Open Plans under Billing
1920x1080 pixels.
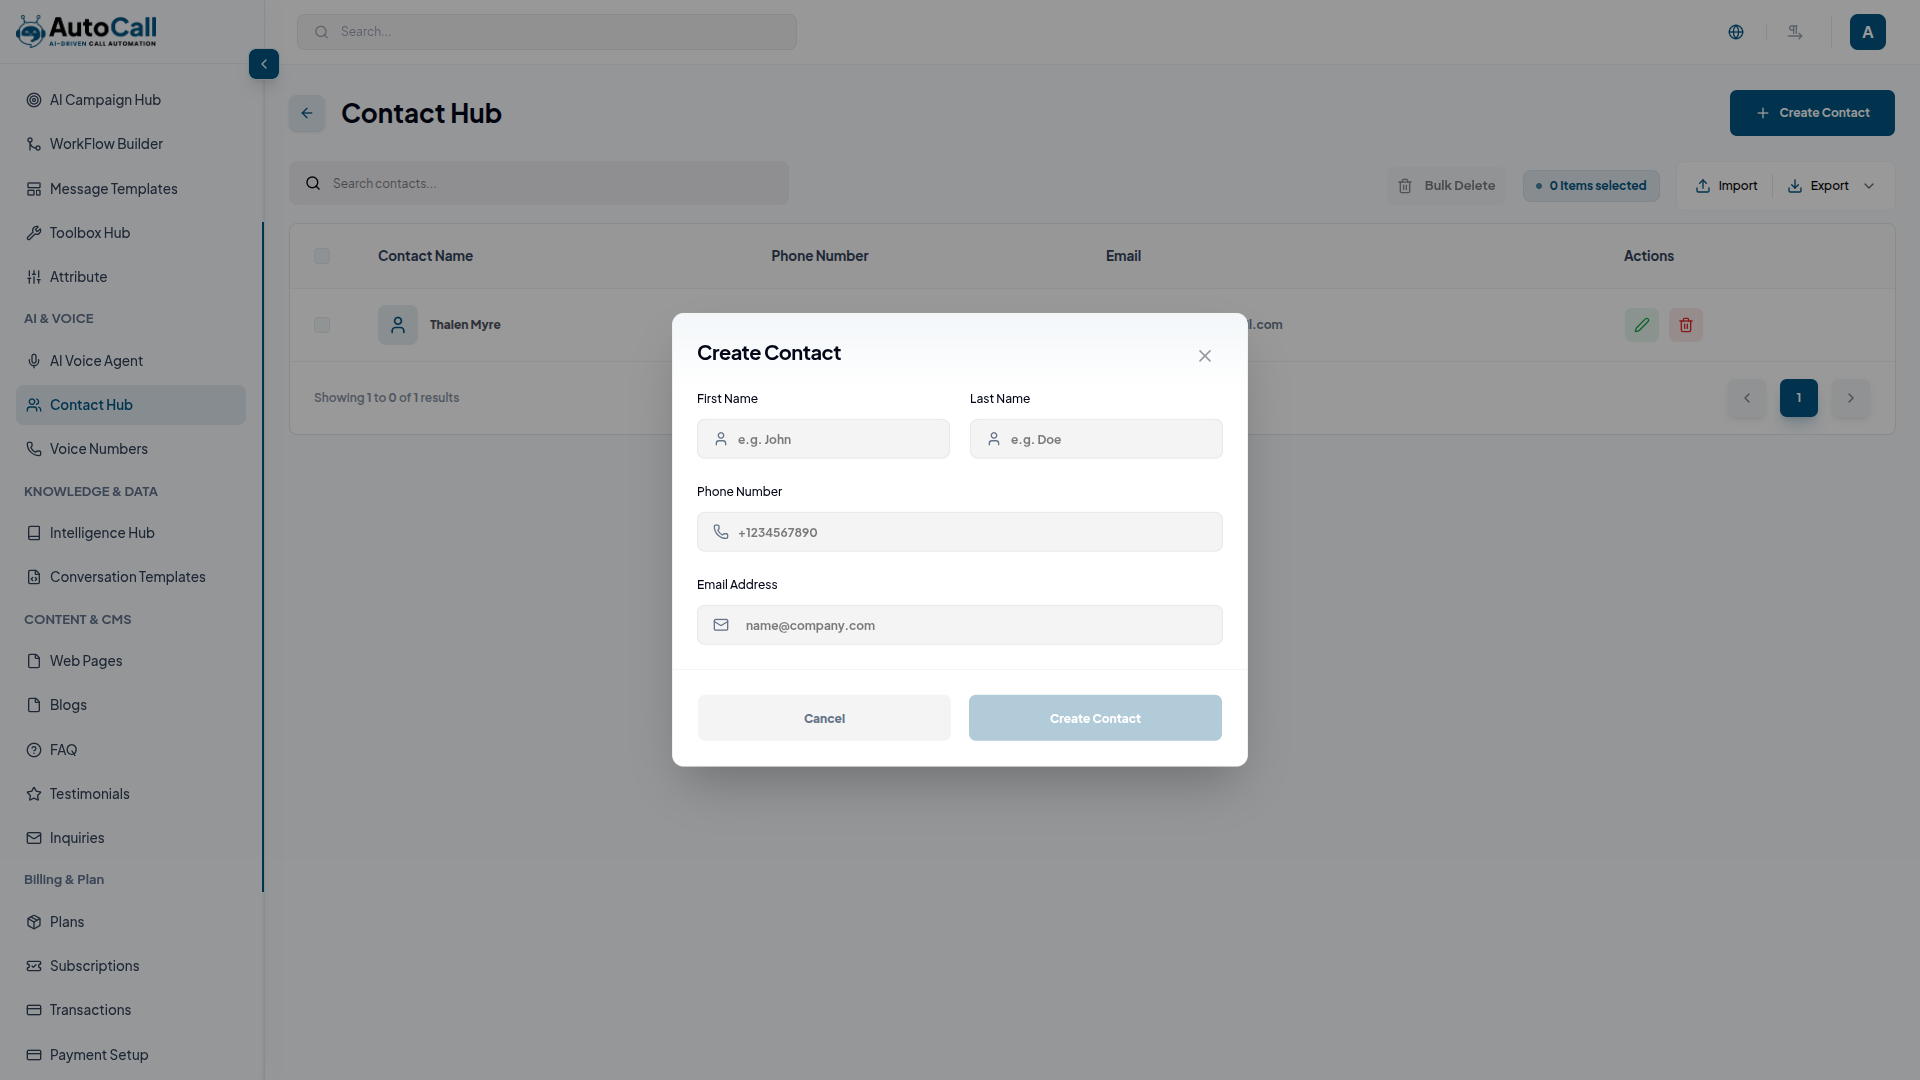coord(131,922)
